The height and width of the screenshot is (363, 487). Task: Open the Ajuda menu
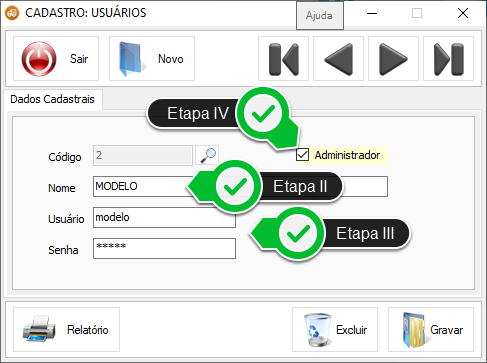point(320,15)
